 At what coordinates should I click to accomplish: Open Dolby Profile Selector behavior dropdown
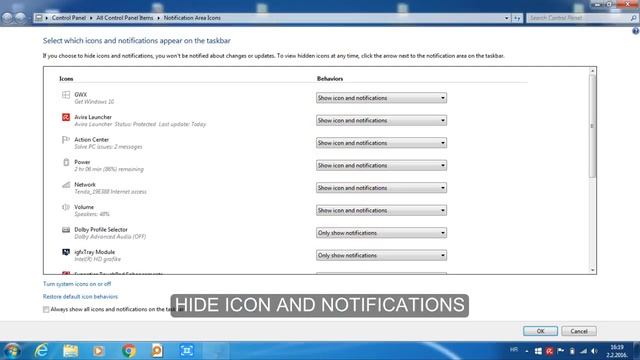381,233
